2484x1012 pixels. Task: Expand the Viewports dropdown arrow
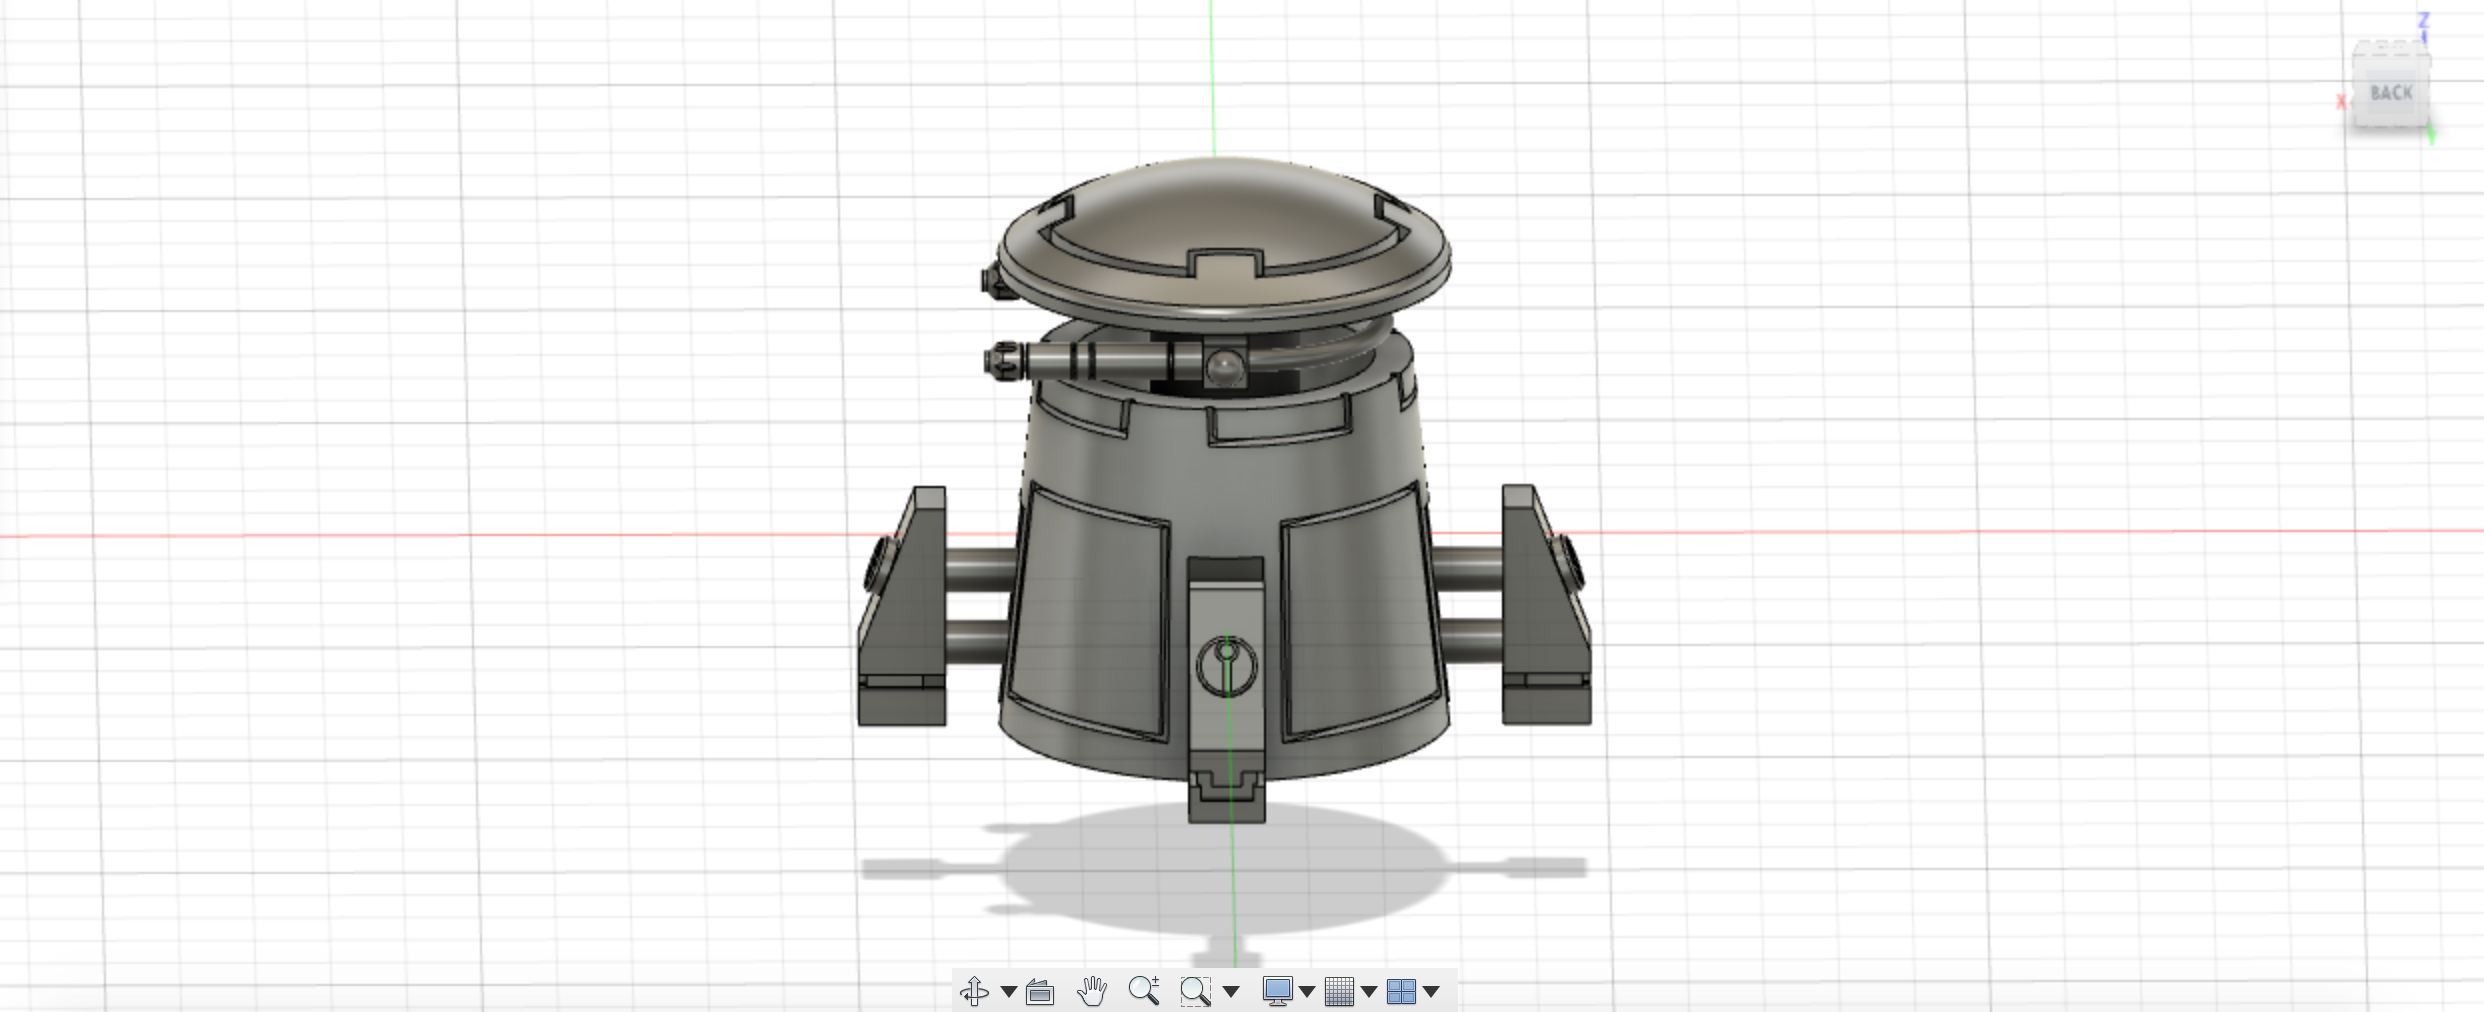pyautogui.click(x=1431, y=992)
